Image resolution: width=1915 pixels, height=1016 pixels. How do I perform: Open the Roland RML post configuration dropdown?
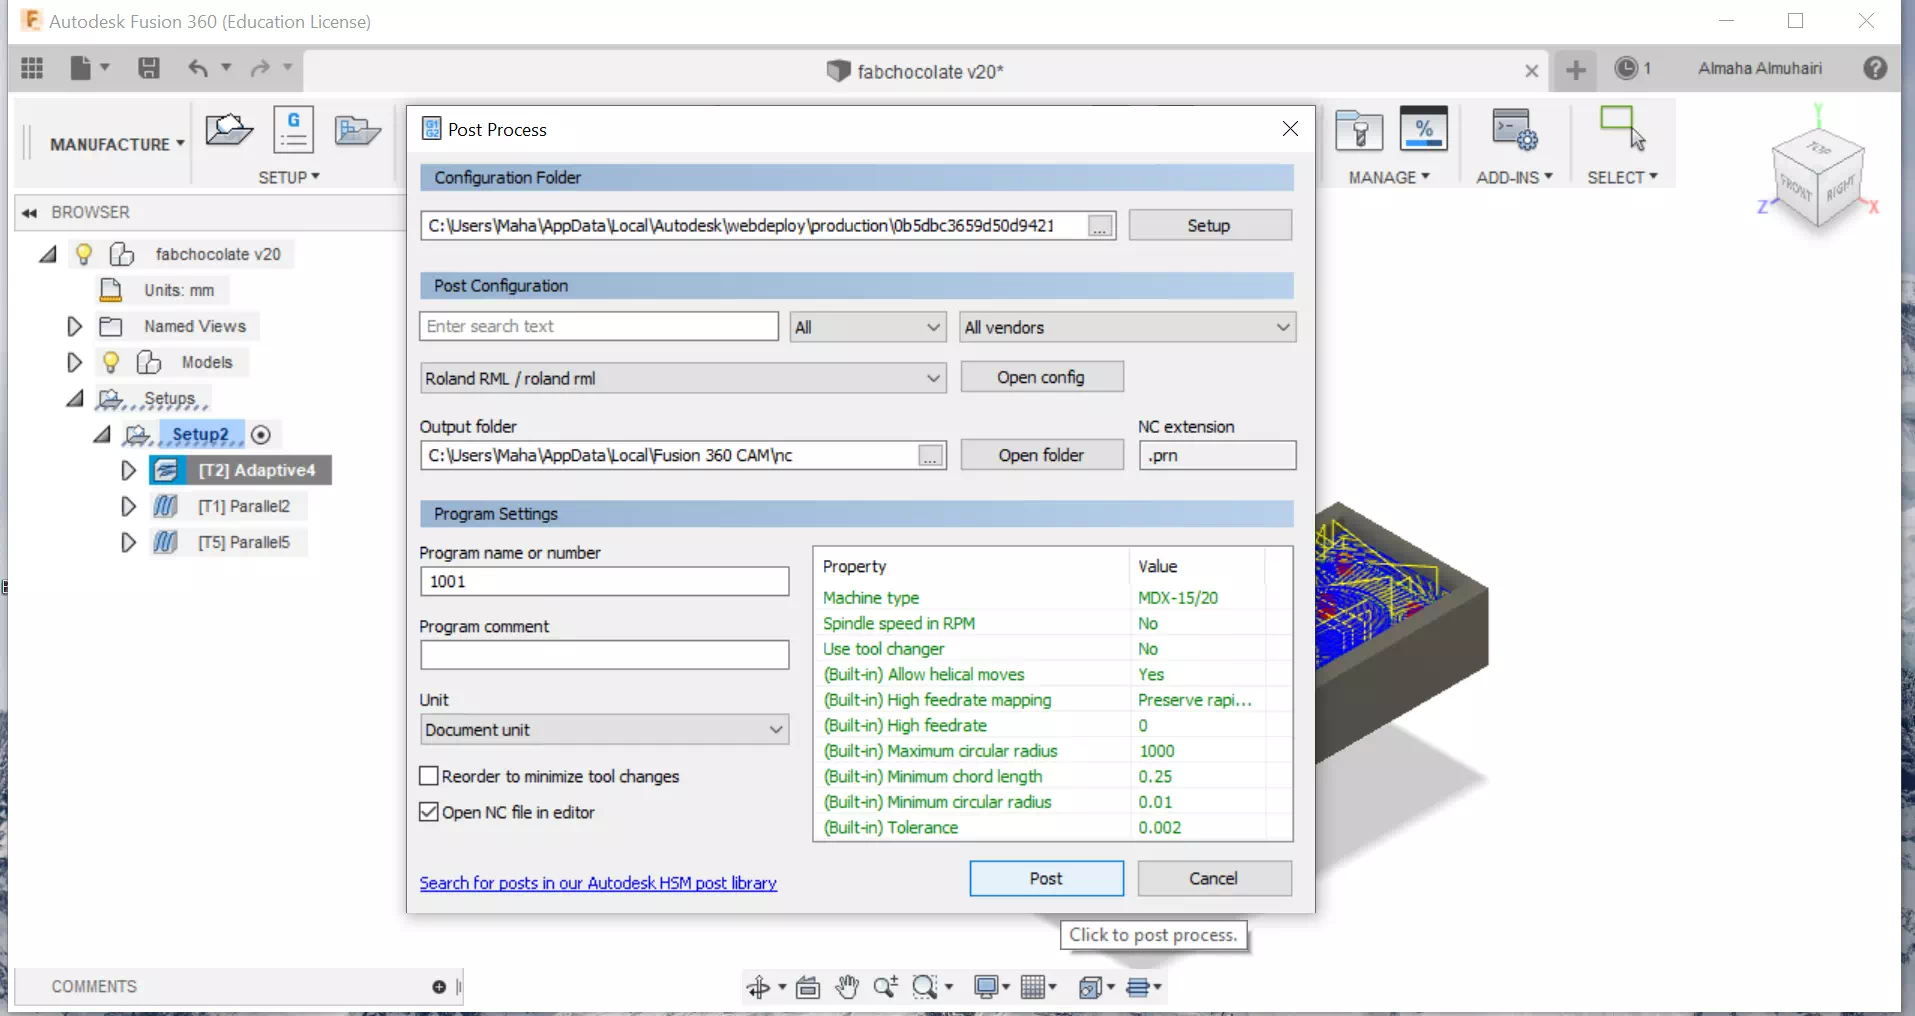[x=683, y=378]
